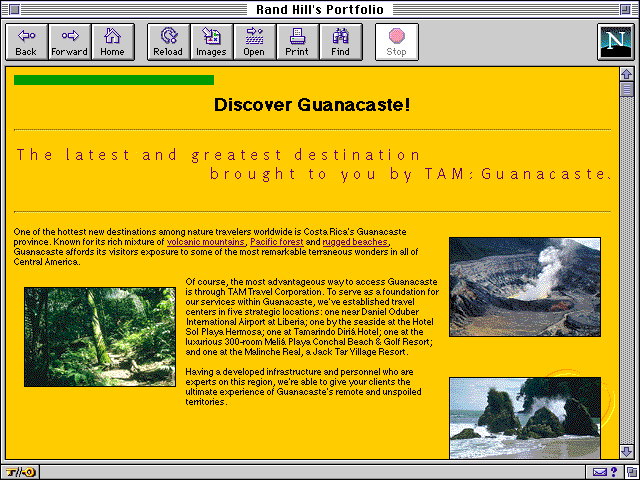The width and height of the screenshot is (640, 480).
Task: Click the security key status icon
Action: (x=21, y=472)
